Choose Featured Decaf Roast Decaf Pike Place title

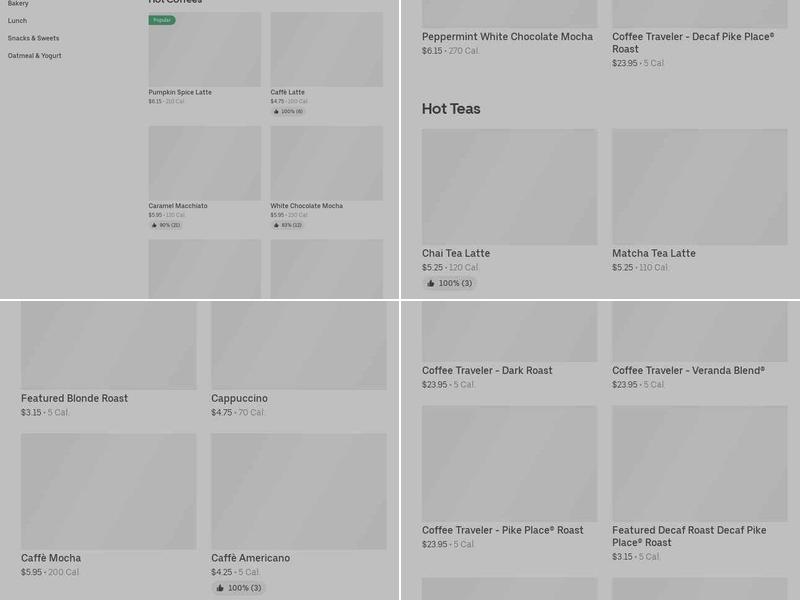(x=689, y=537)
